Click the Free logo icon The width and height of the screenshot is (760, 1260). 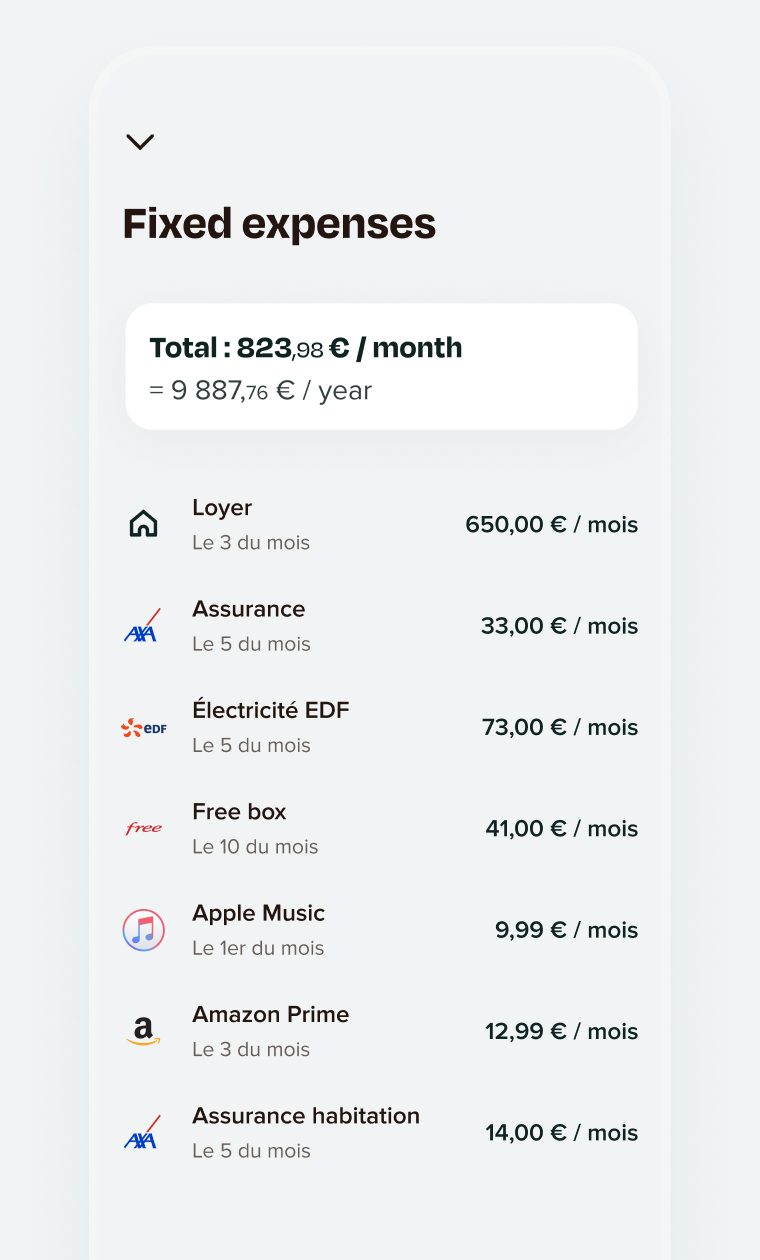(143, 828)
